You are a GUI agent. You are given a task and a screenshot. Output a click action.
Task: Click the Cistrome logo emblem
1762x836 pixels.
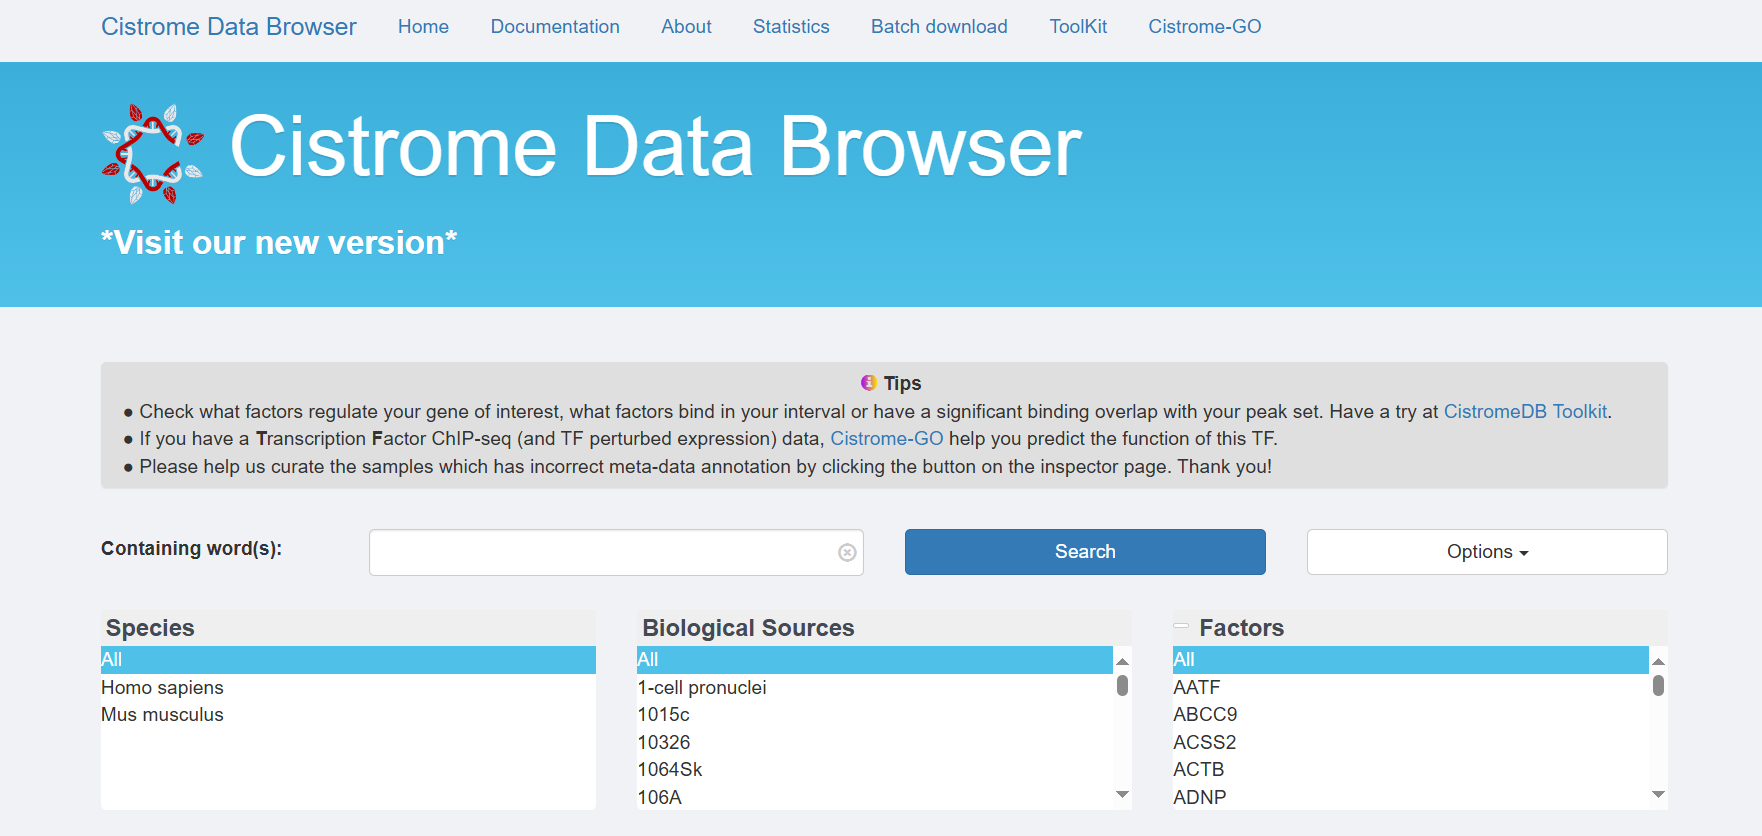[153, 154]
